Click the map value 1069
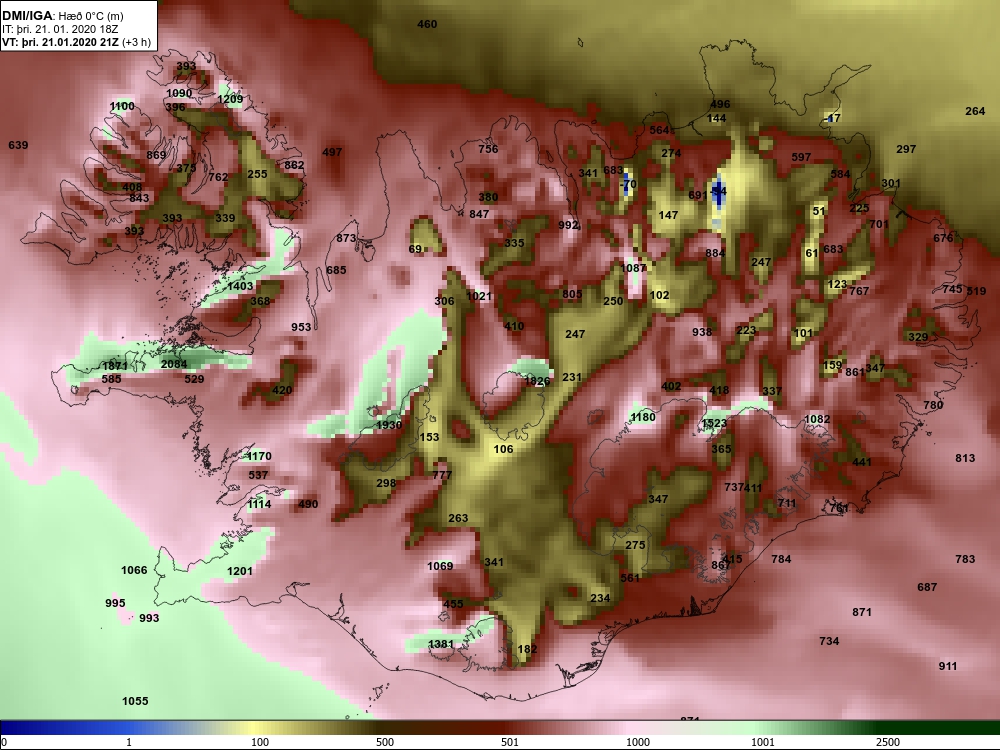 (x=439, y=566)
